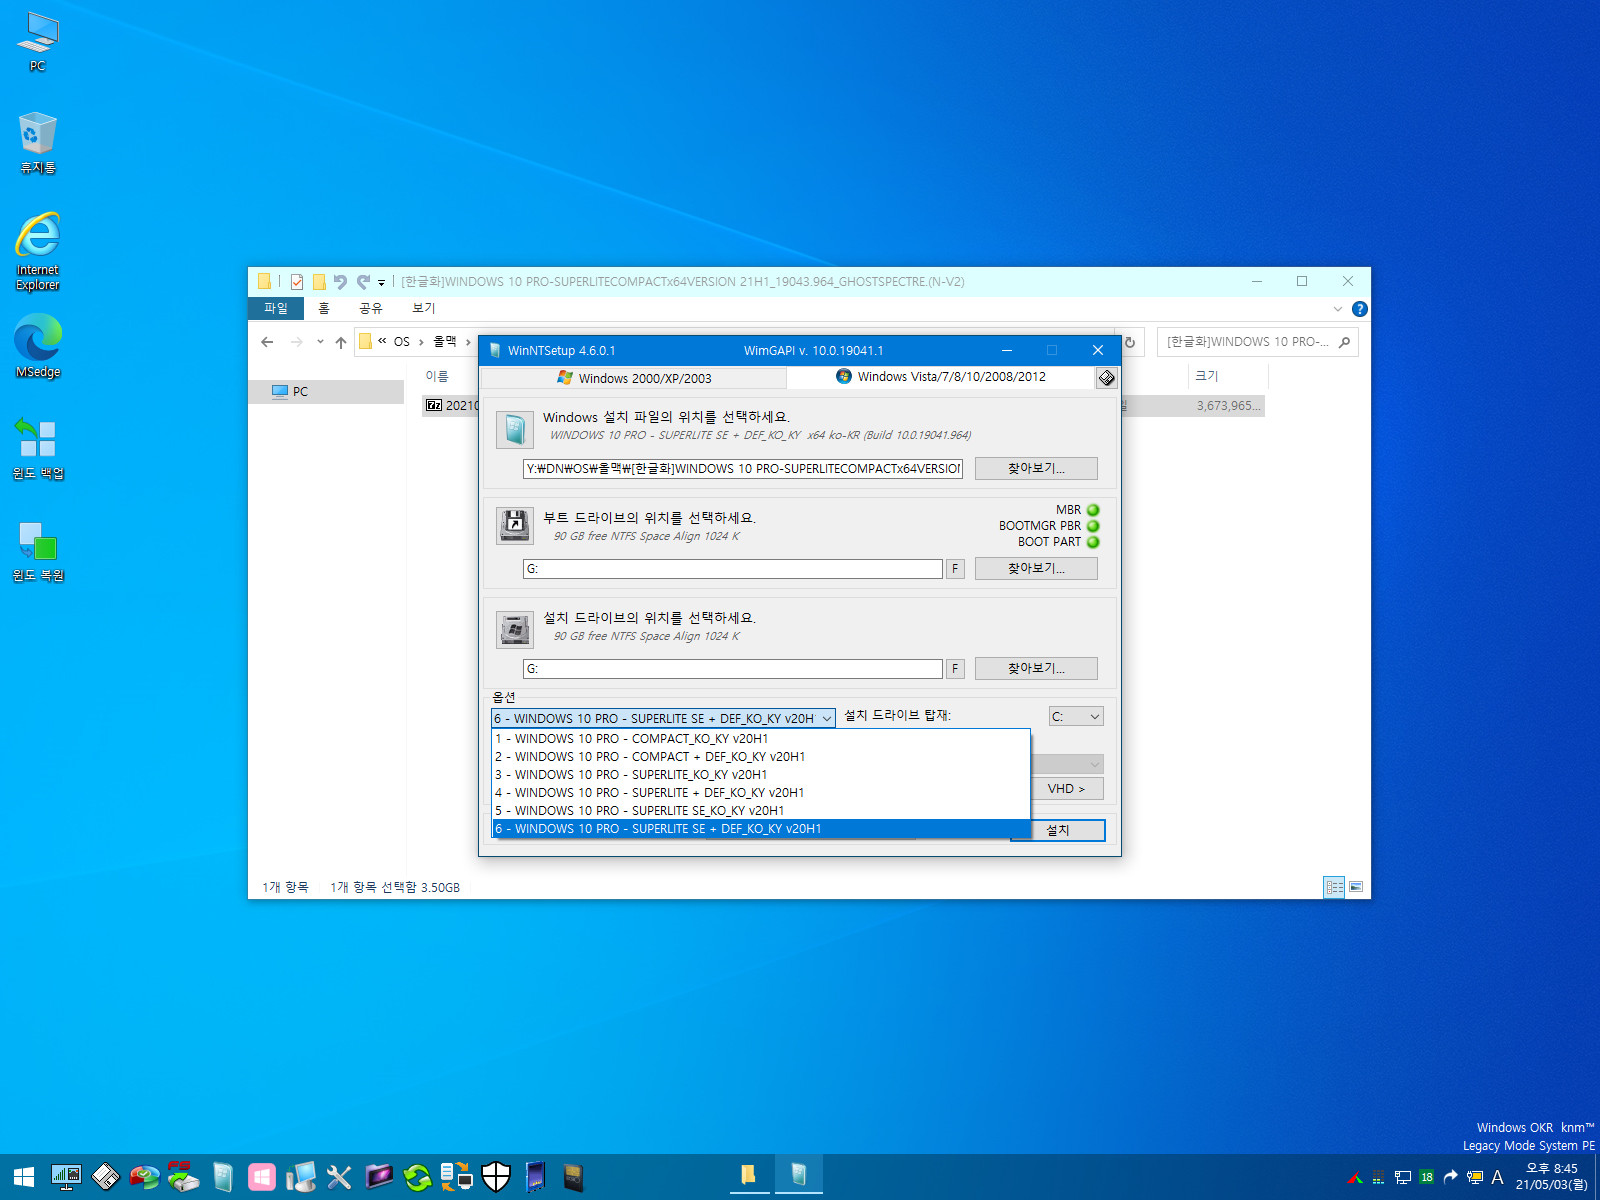The image size is (1600, 1200).
Task: Click the Explorer properties checkmark quick-access icon
Action: [297, 282]
